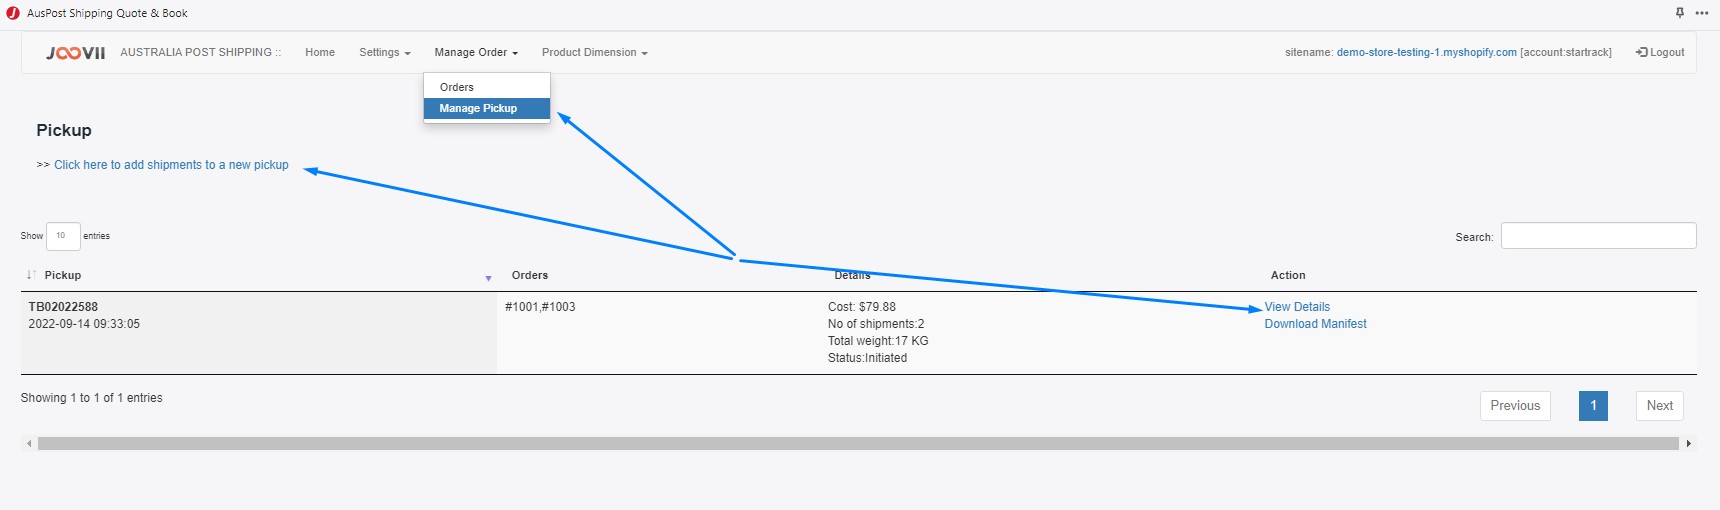Log out using the Logout button
The image size is (1720, 510).
[x=1660, y=53]
